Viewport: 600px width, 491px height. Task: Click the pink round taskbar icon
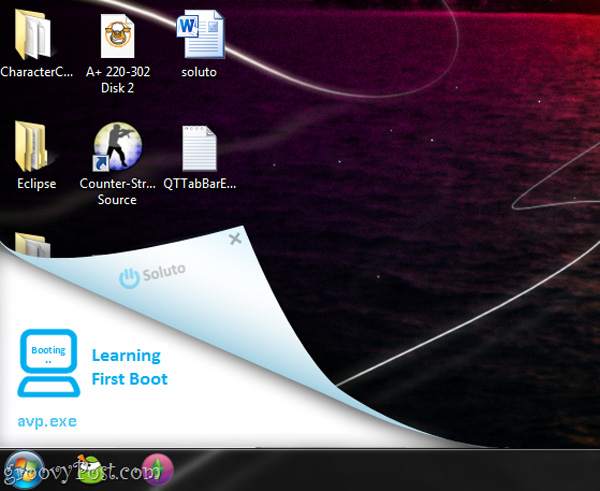pos(157,470)
